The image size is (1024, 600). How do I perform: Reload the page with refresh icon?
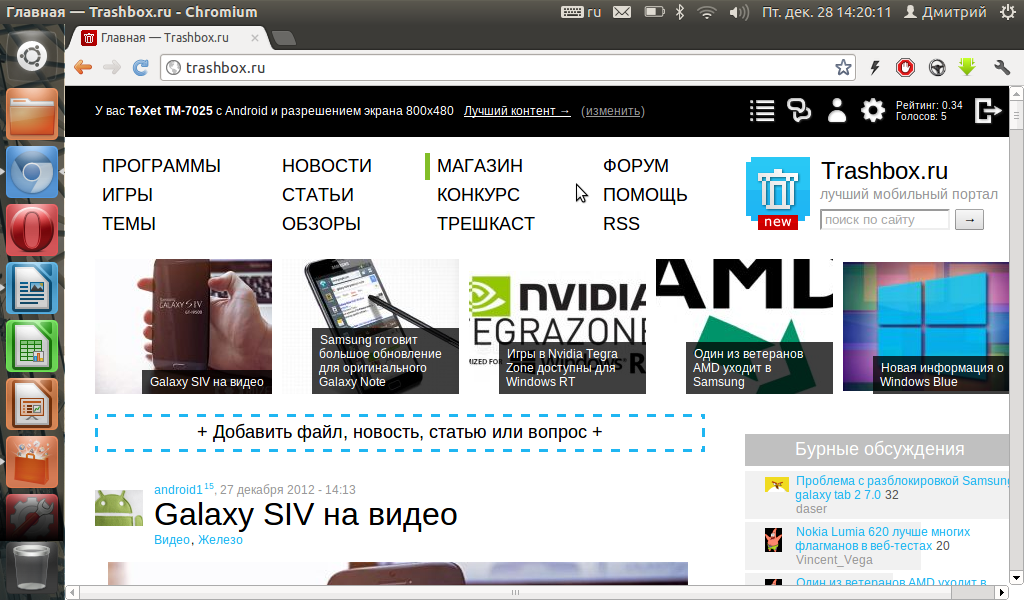point(140,67)
